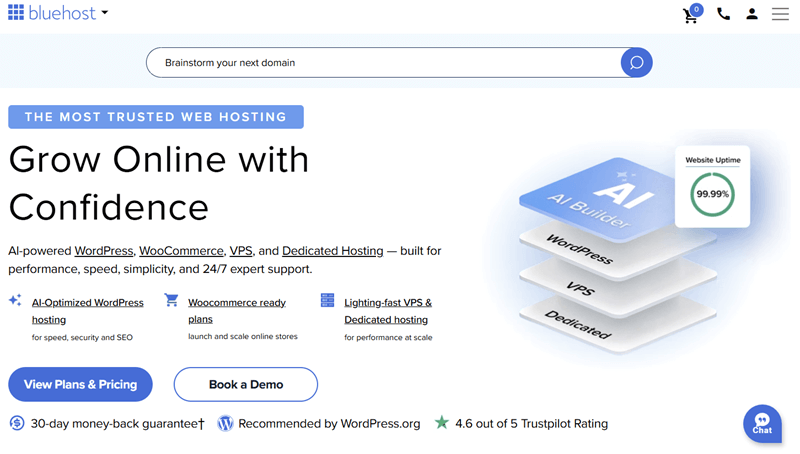Click 'for performance at scale' text
The width and height of the screenshot is (800, 454).
click(388, 337)
